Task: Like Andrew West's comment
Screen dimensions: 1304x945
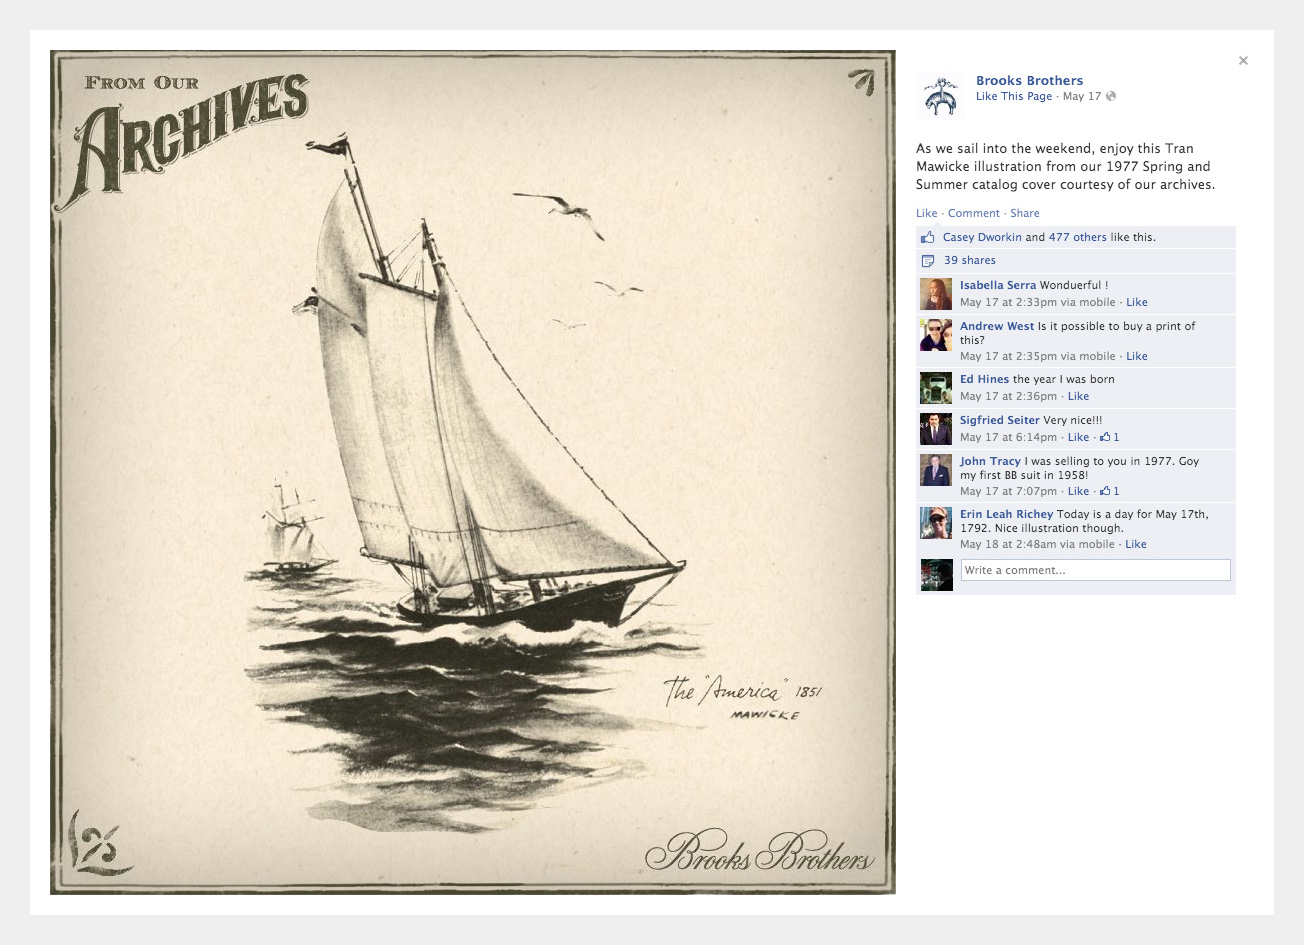Action: click(x=1137, y=356)
